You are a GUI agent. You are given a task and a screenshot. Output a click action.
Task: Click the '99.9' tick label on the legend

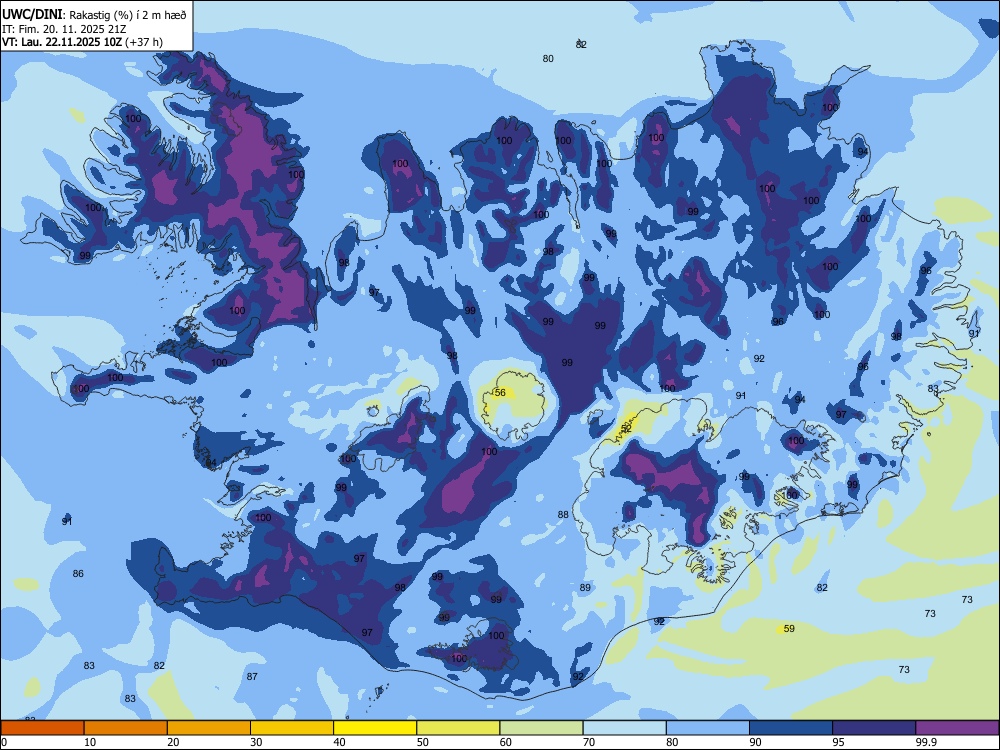(x=926, y=742)
